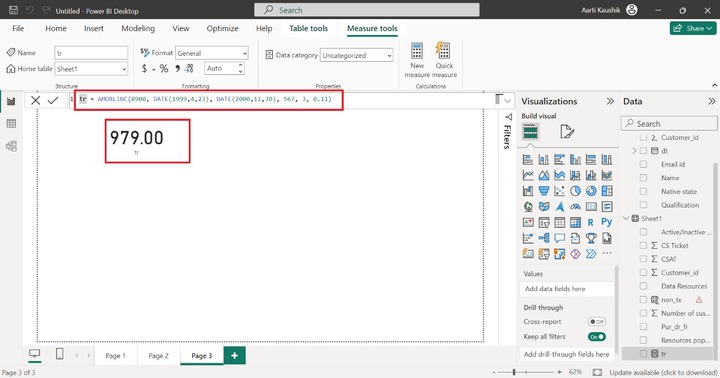Viewport: 720px width, 378px height.
Task: Add a new page with plus button
Action: (x=235, y=355)
